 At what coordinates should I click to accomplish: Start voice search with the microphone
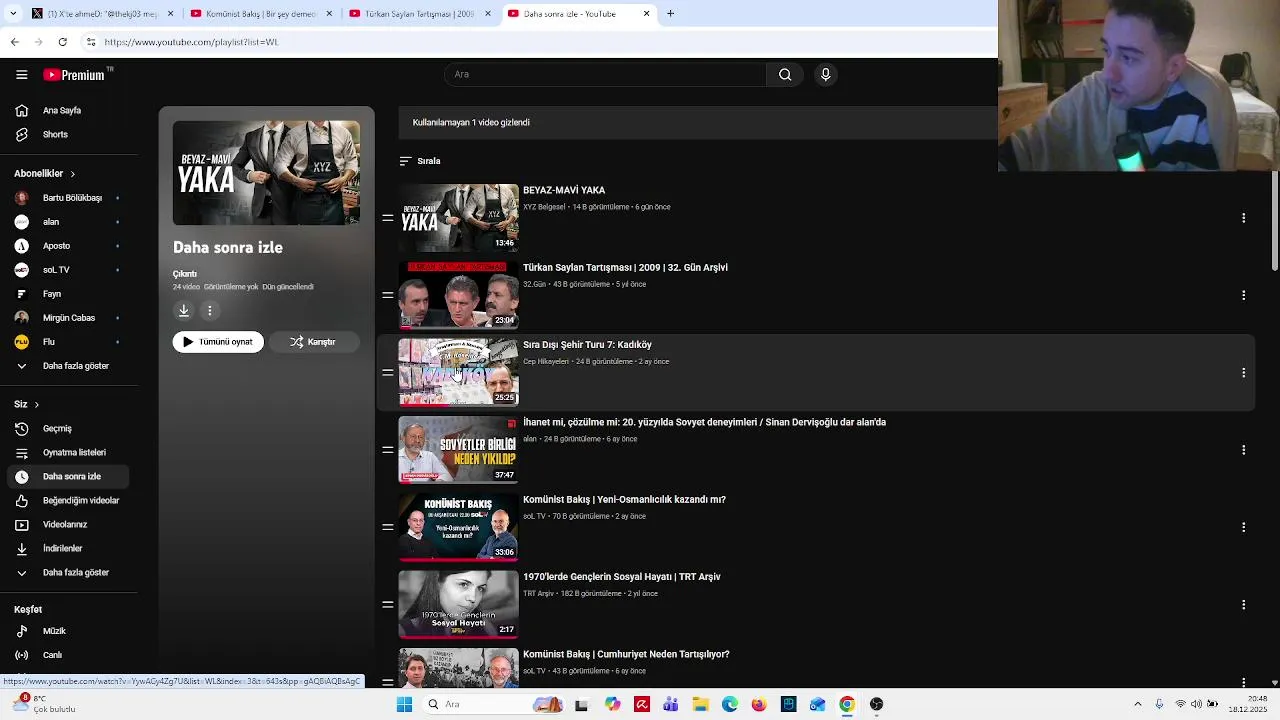click(x=825, y=74)
